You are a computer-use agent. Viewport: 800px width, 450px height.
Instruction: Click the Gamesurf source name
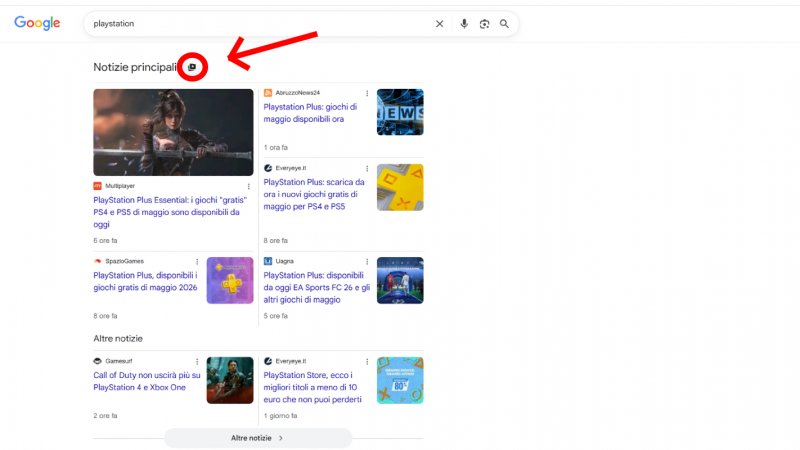pos(118,361)
